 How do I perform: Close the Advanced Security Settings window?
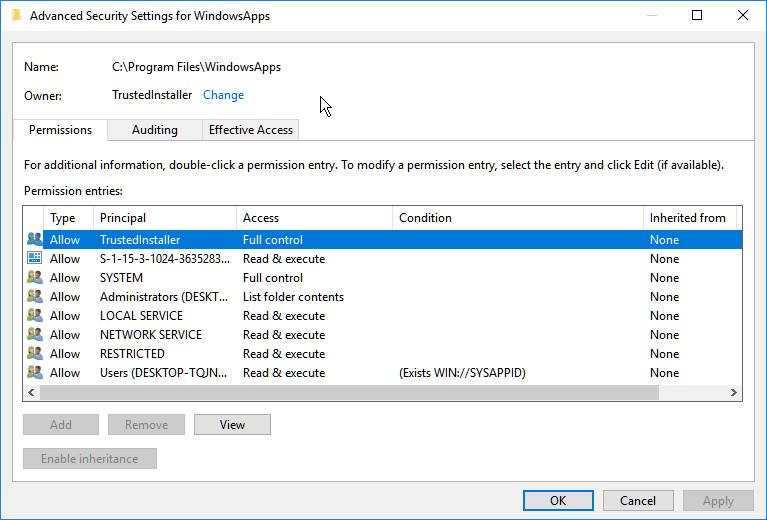[743, 15]
